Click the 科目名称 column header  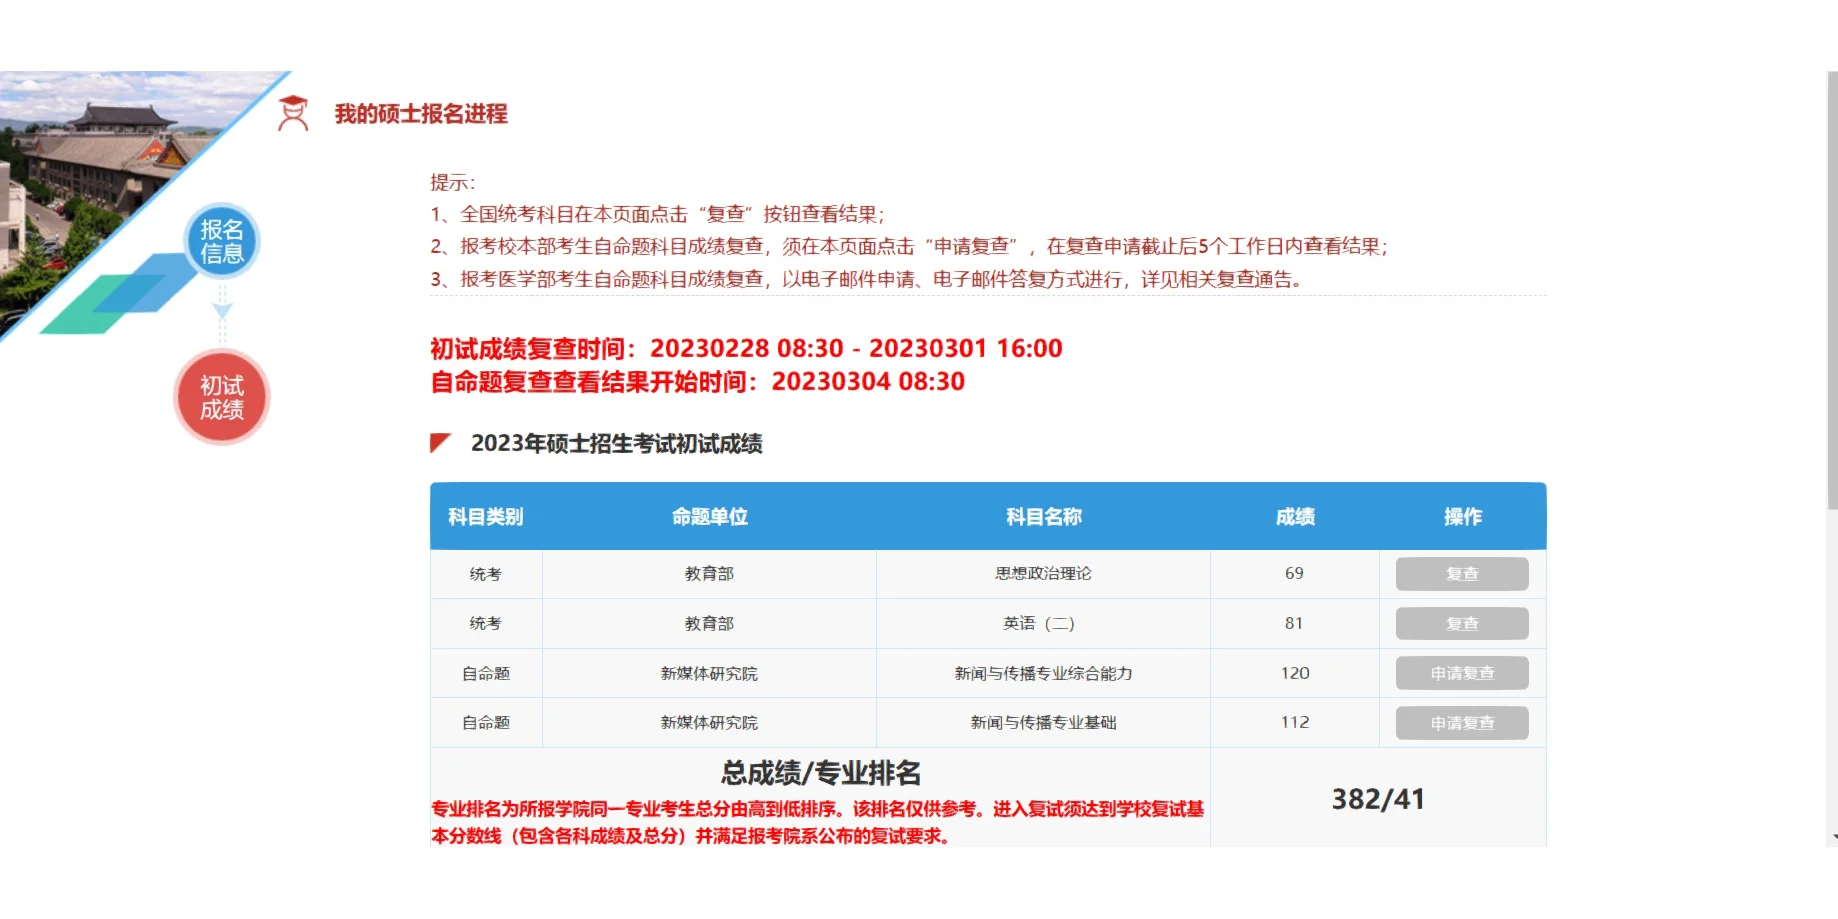[x=1044, y=517]
